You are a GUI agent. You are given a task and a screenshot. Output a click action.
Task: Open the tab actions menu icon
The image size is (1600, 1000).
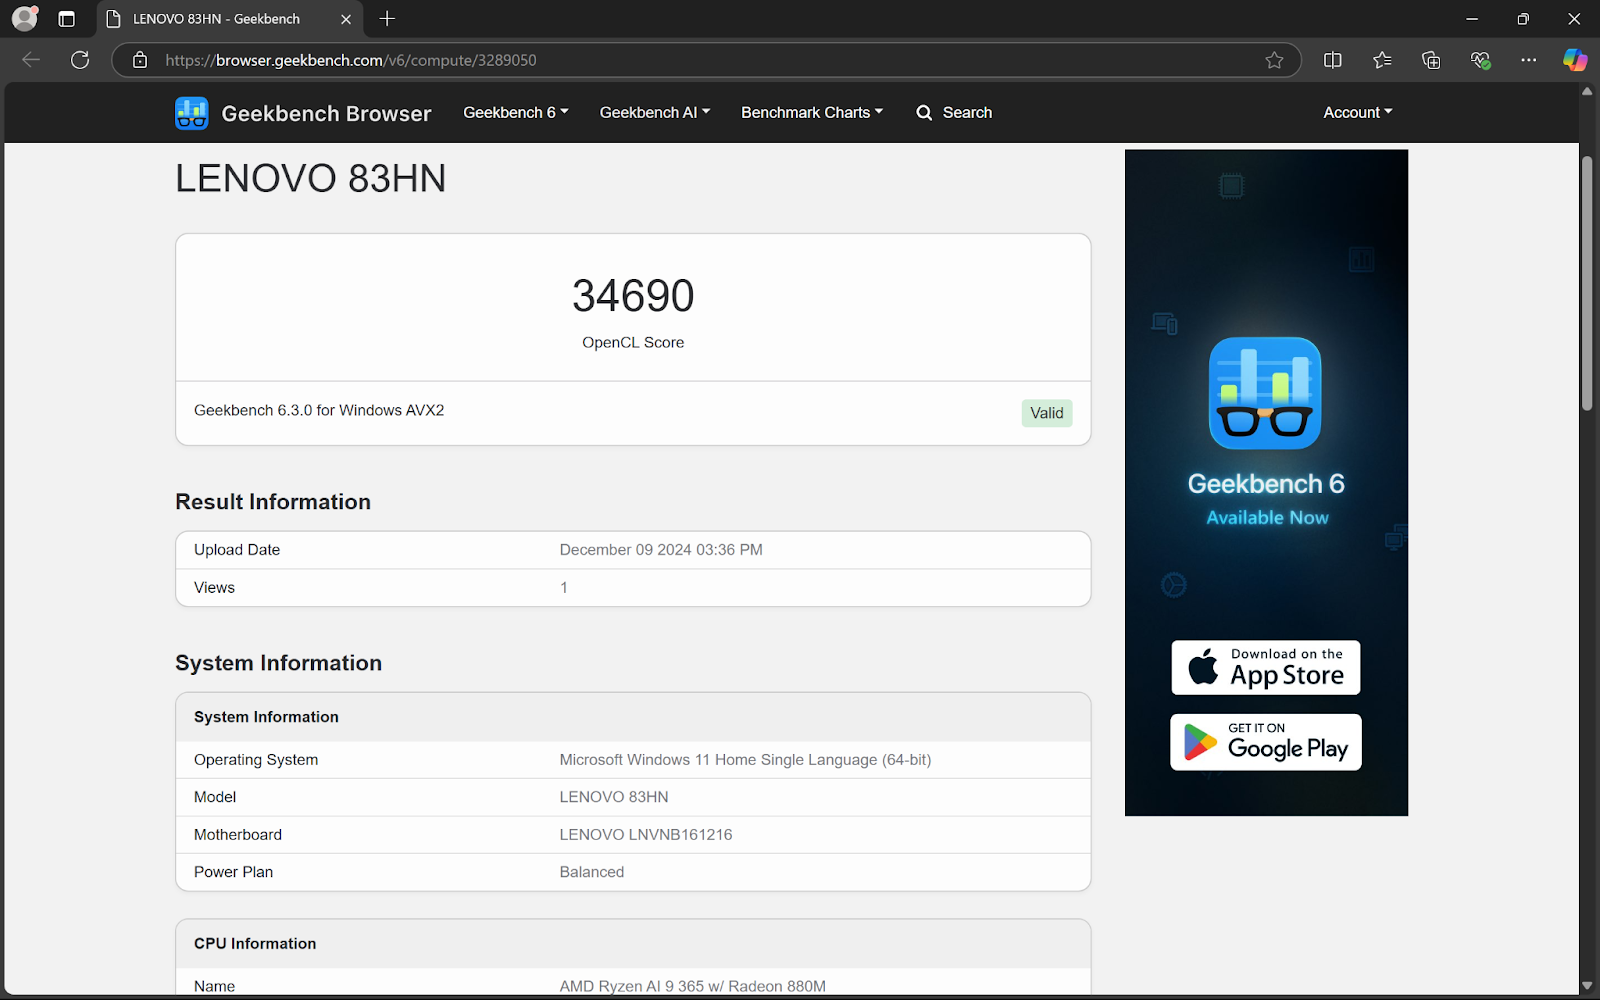[x=67, y=19]
